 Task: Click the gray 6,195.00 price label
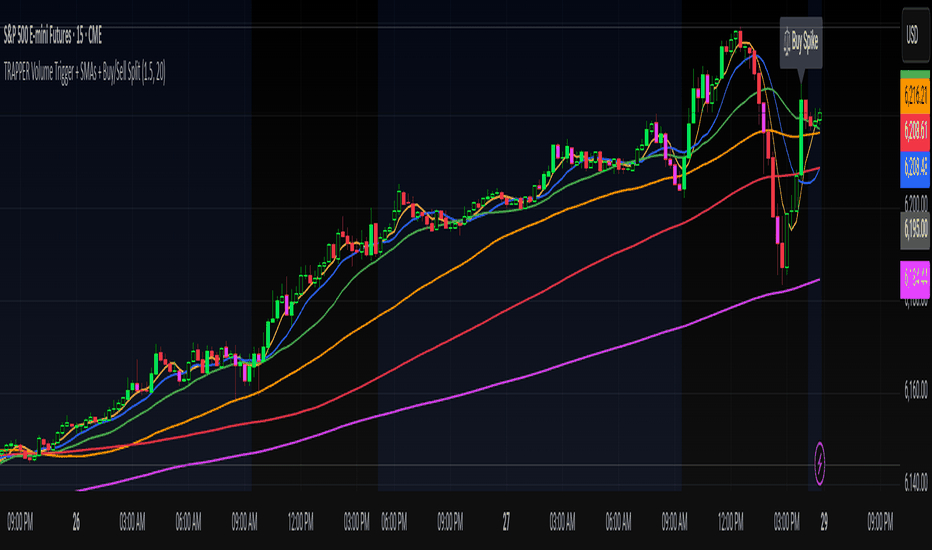point(915,229)
